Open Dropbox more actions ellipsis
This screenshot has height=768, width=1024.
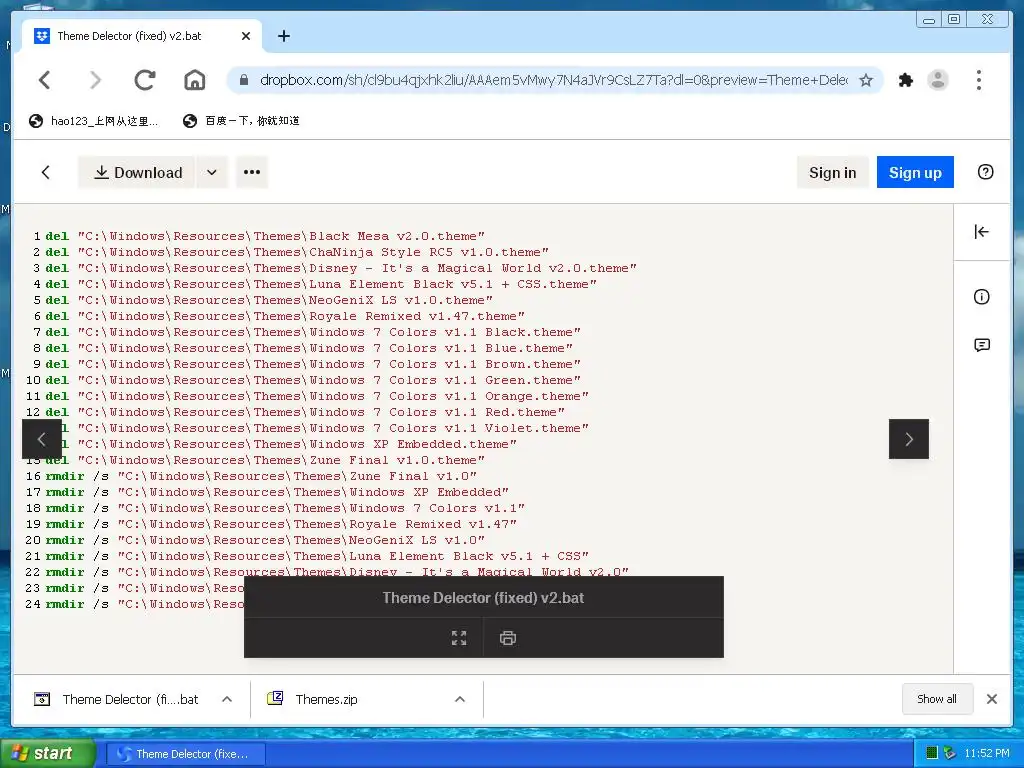pyautogui.click(x=251, y=172)
